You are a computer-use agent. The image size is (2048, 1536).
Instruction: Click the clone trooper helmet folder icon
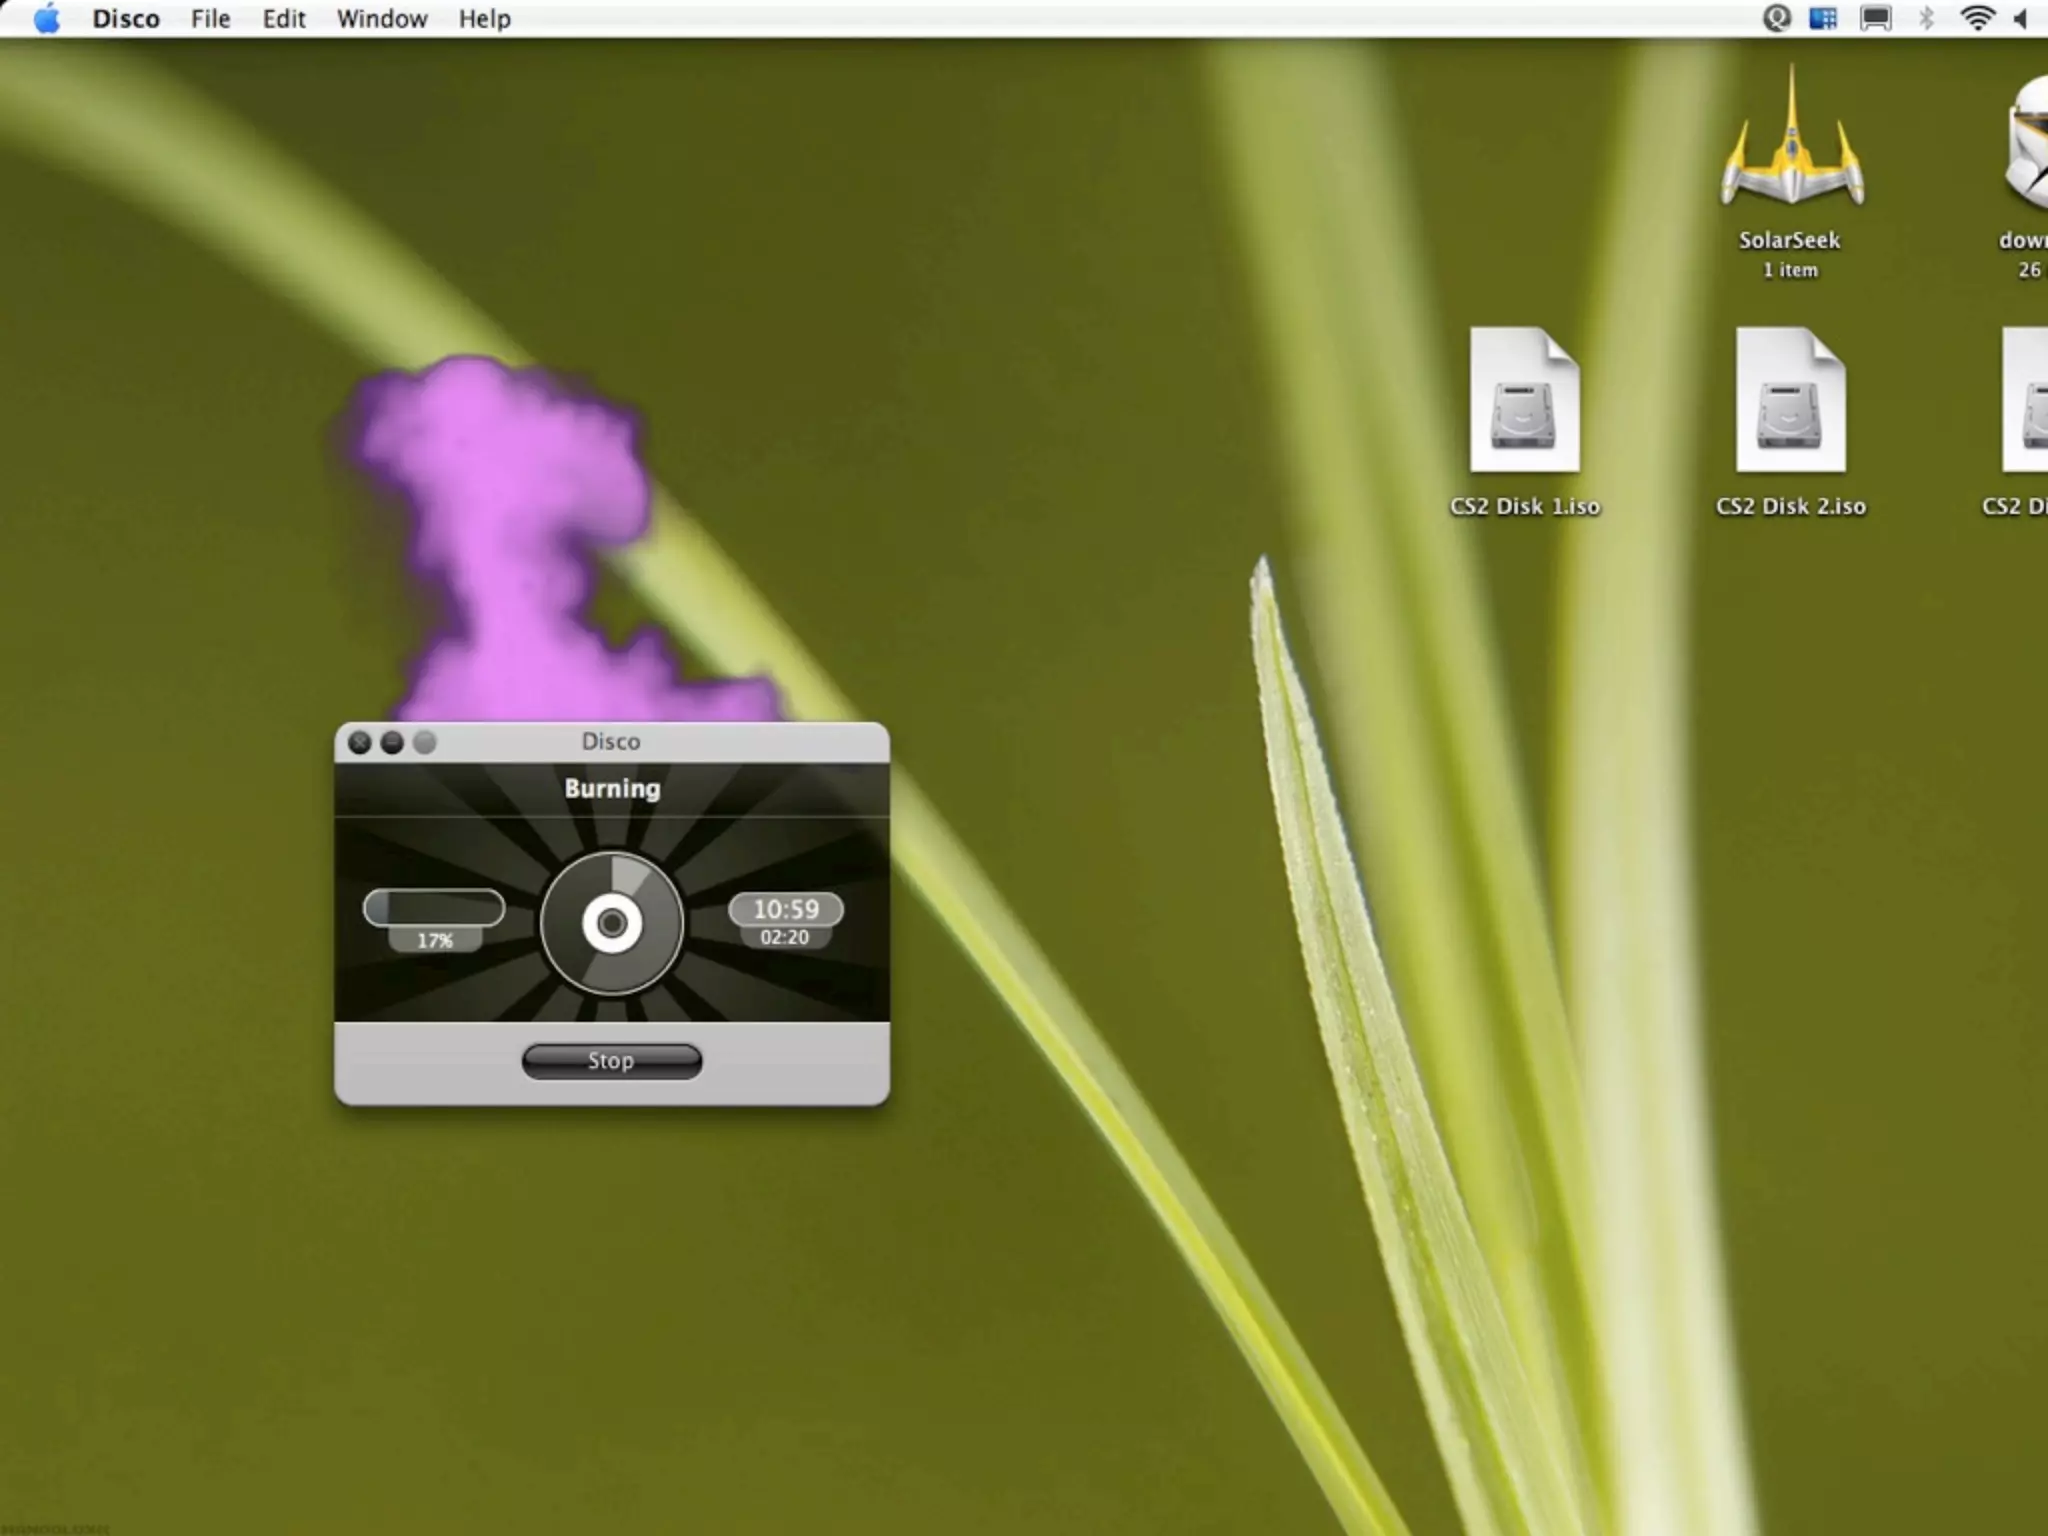[2030, 145]
